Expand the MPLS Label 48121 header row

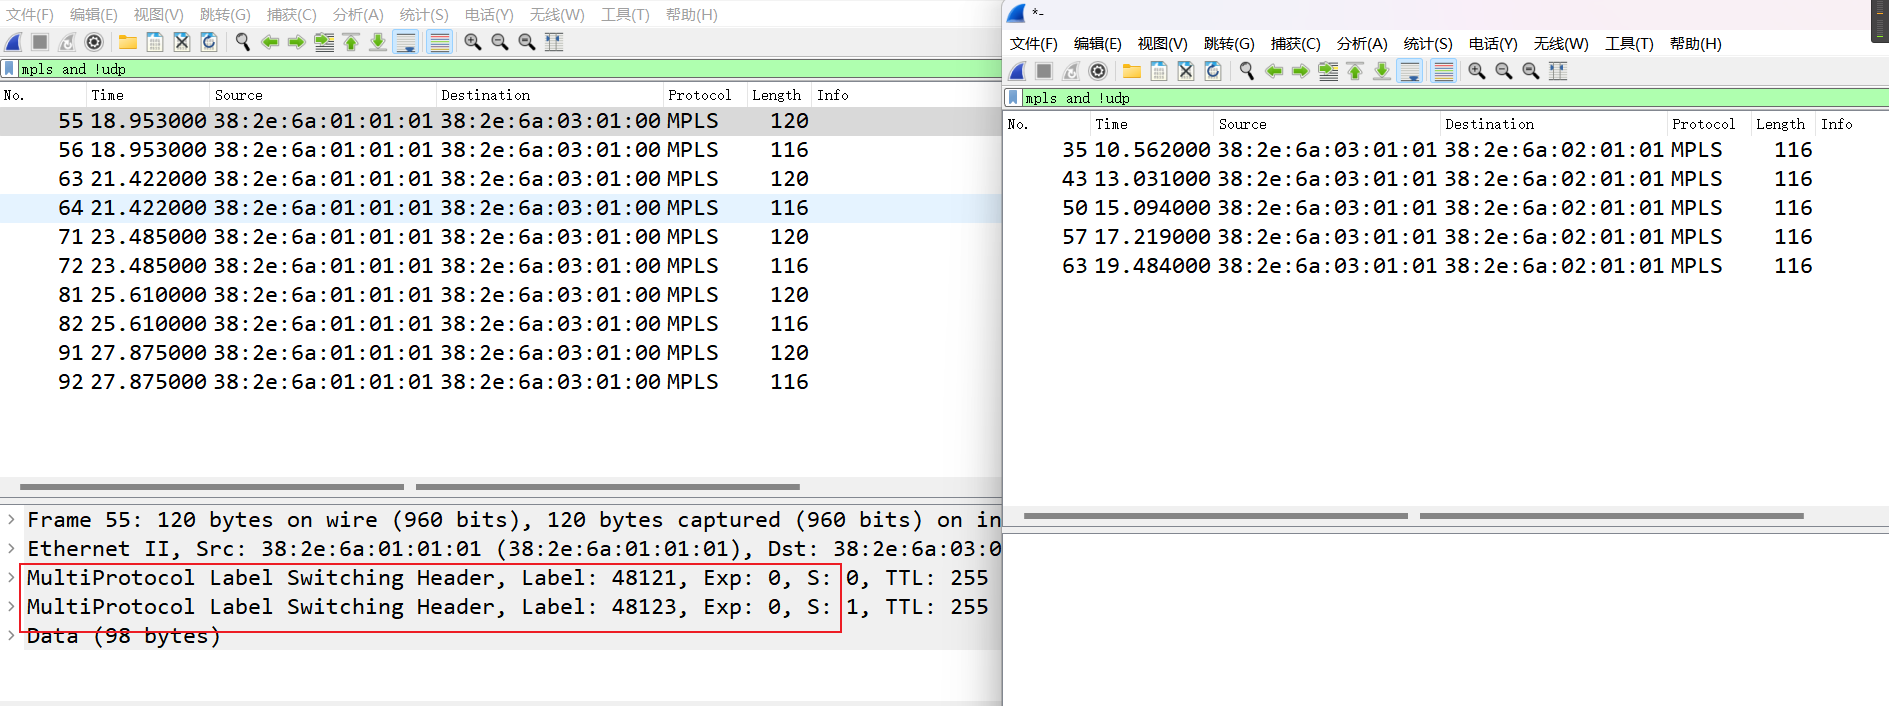[x=11, y=578]
